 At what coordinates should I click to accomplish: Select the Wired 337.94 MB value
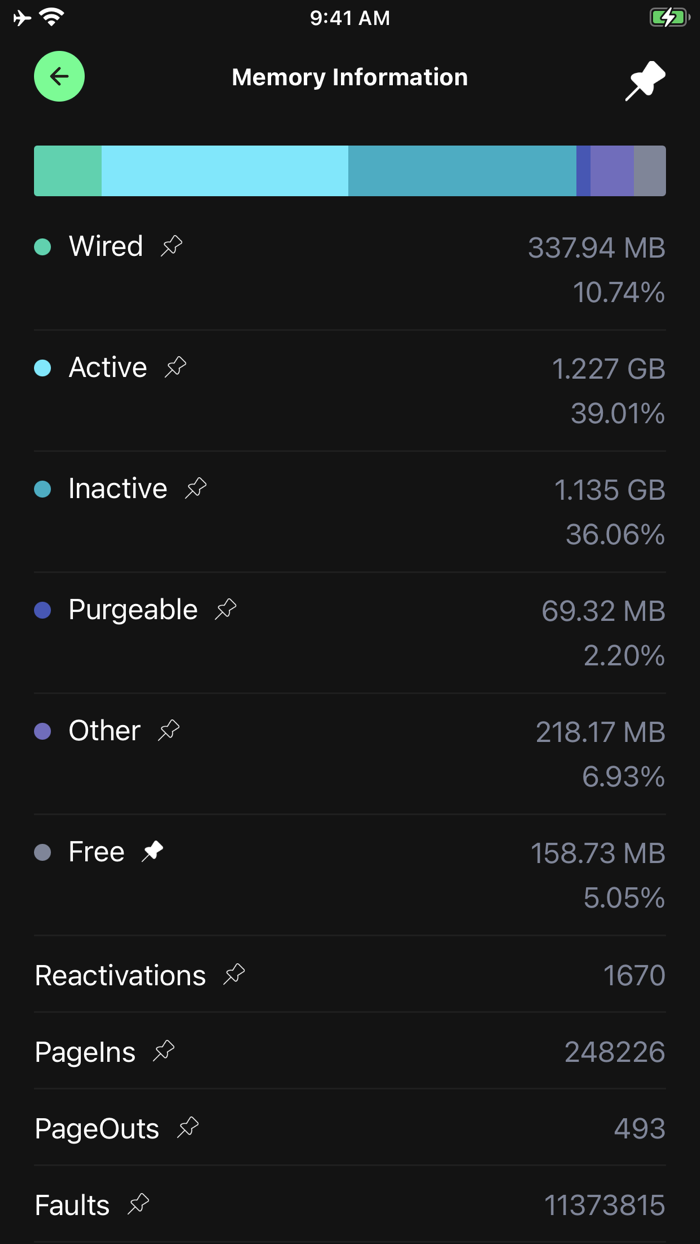[596, 247]
